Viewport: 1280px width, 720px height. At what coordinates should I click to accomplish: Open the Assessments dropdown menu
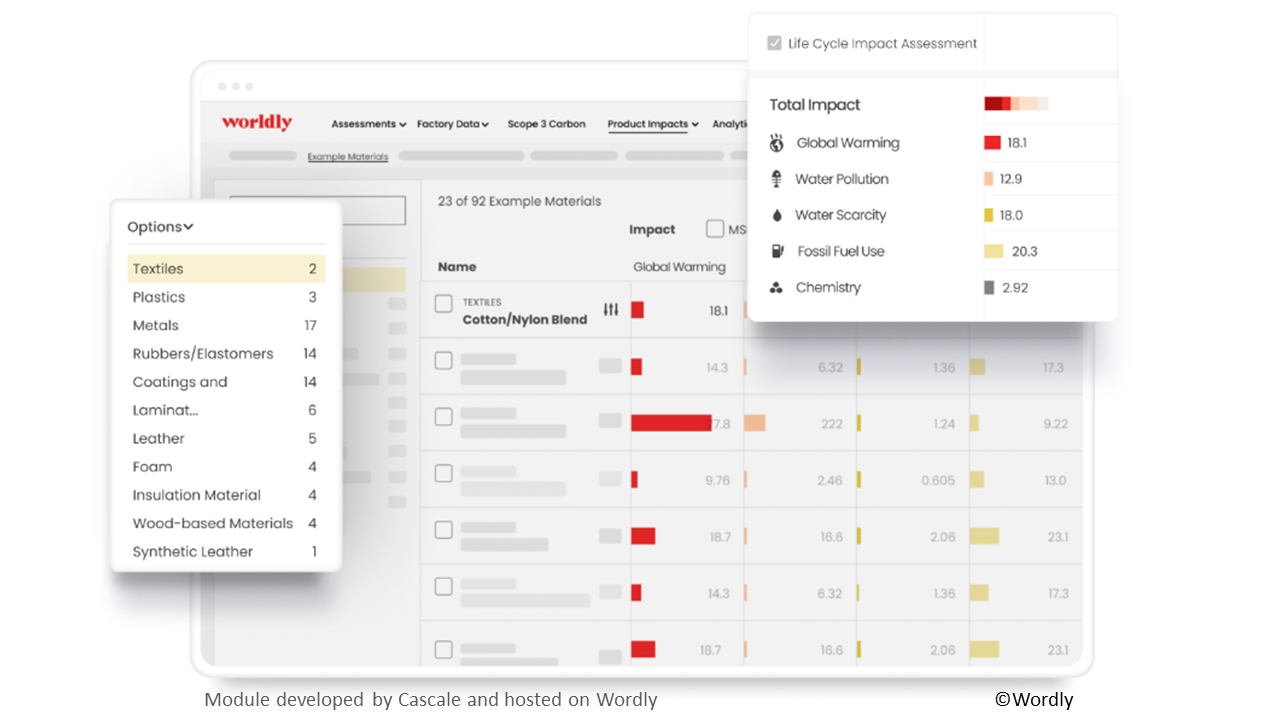tap(369, 124)
